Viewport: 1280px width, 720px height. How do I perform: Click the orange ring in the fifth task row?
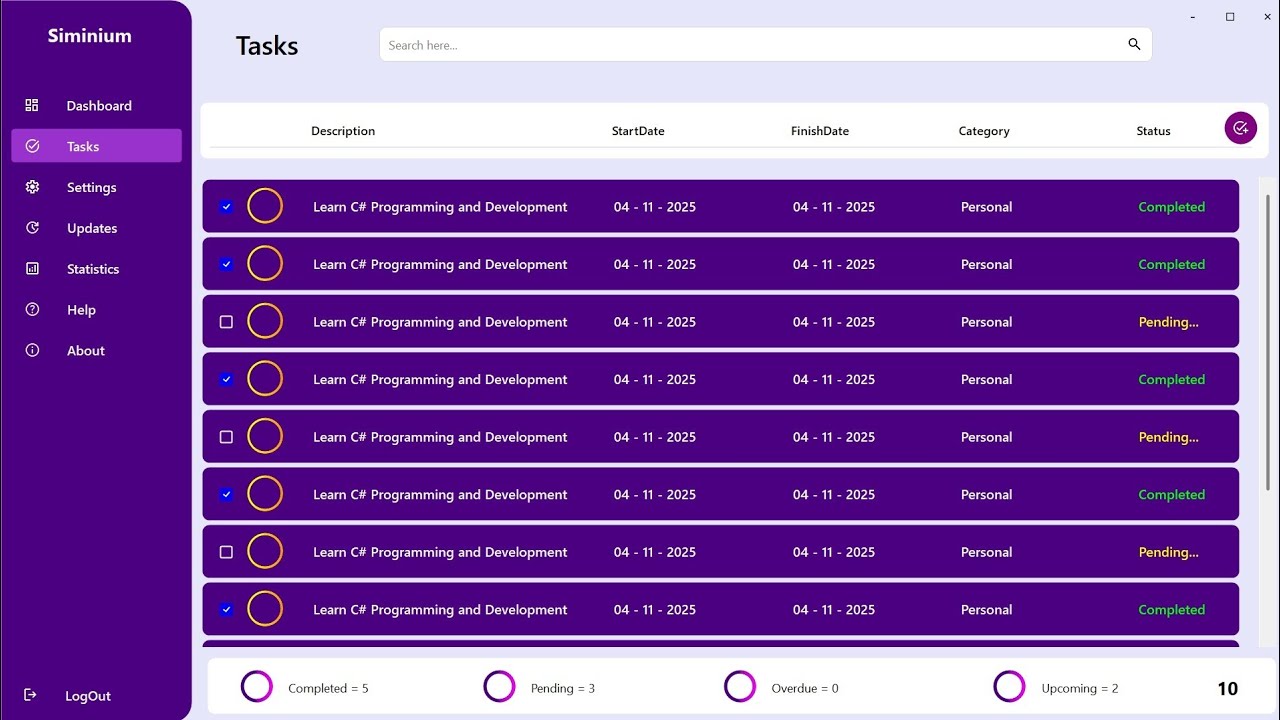[x=265, y=436]
